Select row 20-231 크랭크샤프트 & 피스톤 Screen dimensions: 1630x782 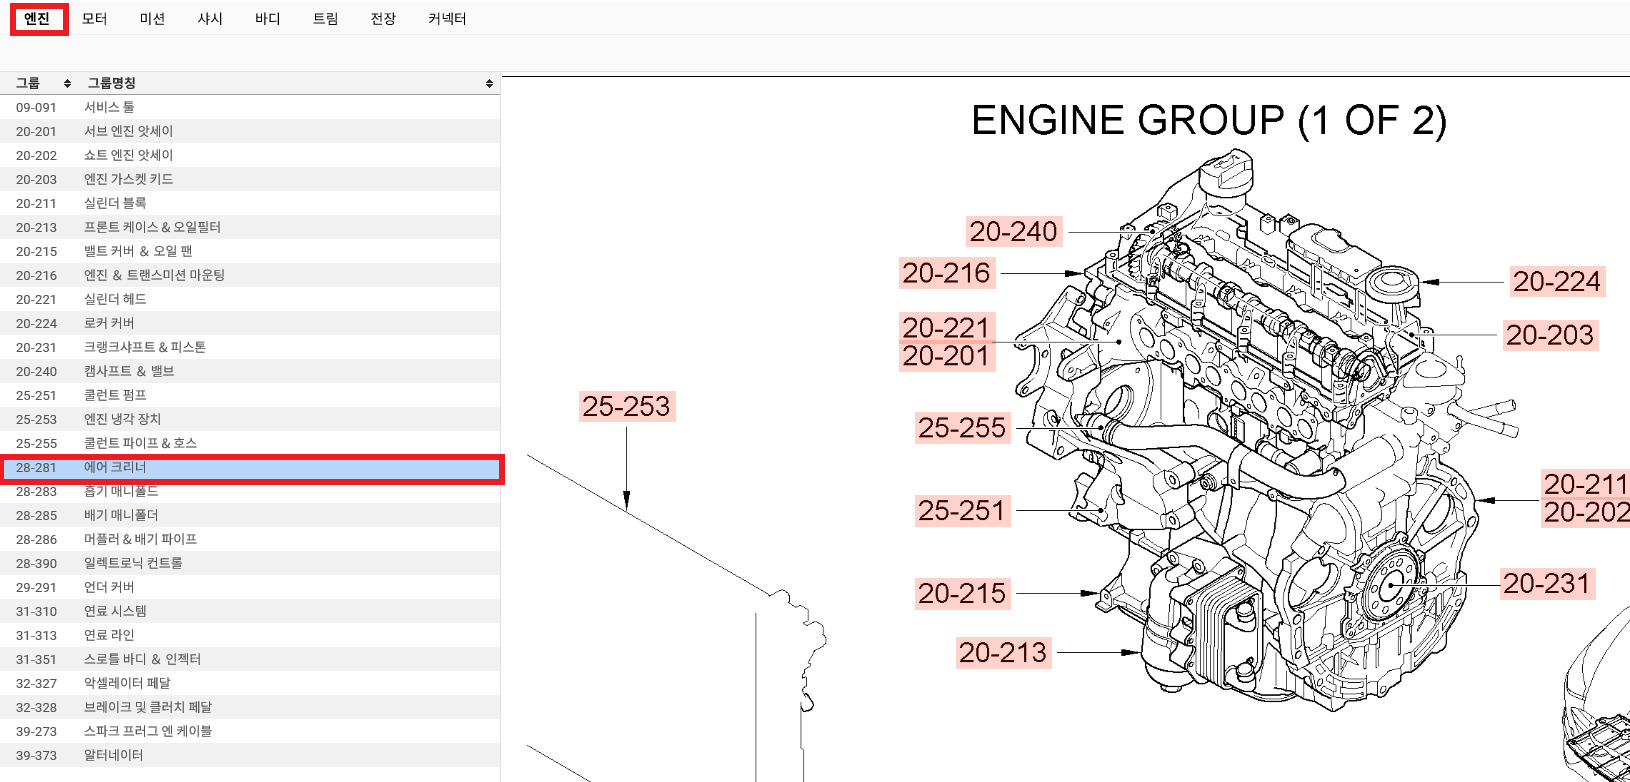250,347
